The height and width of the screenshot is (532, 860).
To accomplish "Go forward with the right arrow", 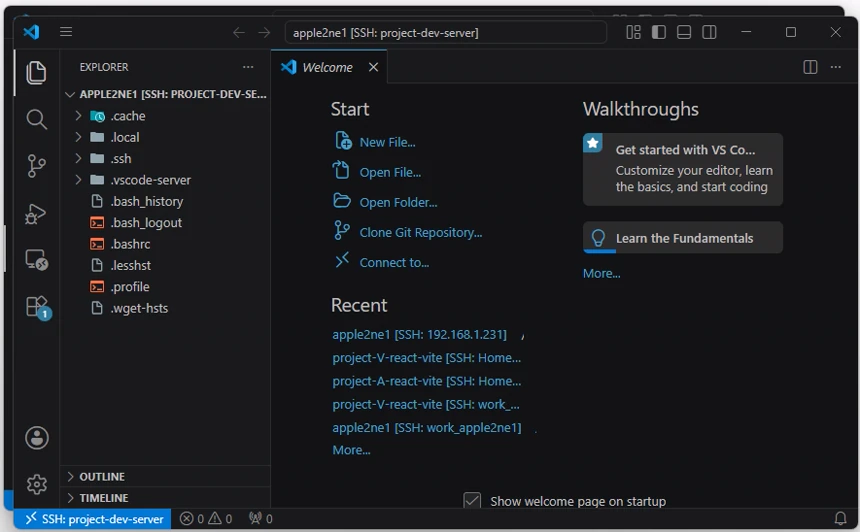I will click(x=264, y=33).
